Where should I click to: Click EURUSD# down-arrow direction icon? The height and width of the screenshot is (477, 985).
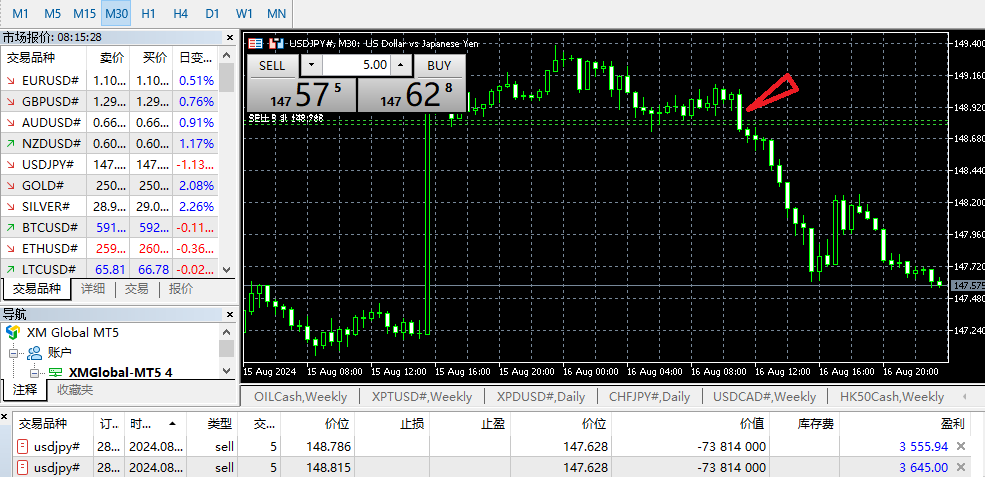pos(11,81)
